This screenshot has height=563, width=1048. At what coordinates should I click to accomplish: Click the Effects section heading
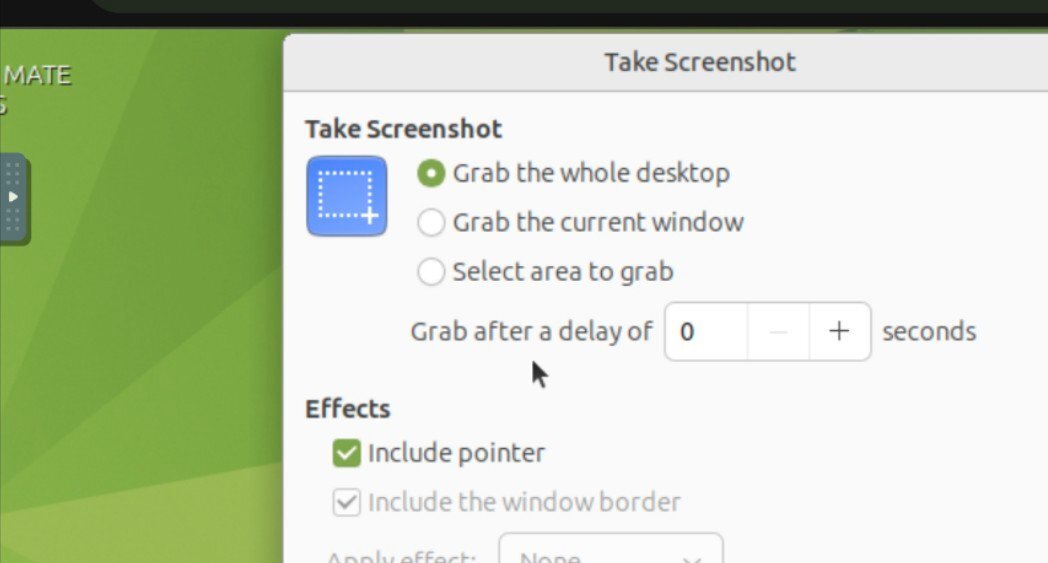click(x=347, y=409)
